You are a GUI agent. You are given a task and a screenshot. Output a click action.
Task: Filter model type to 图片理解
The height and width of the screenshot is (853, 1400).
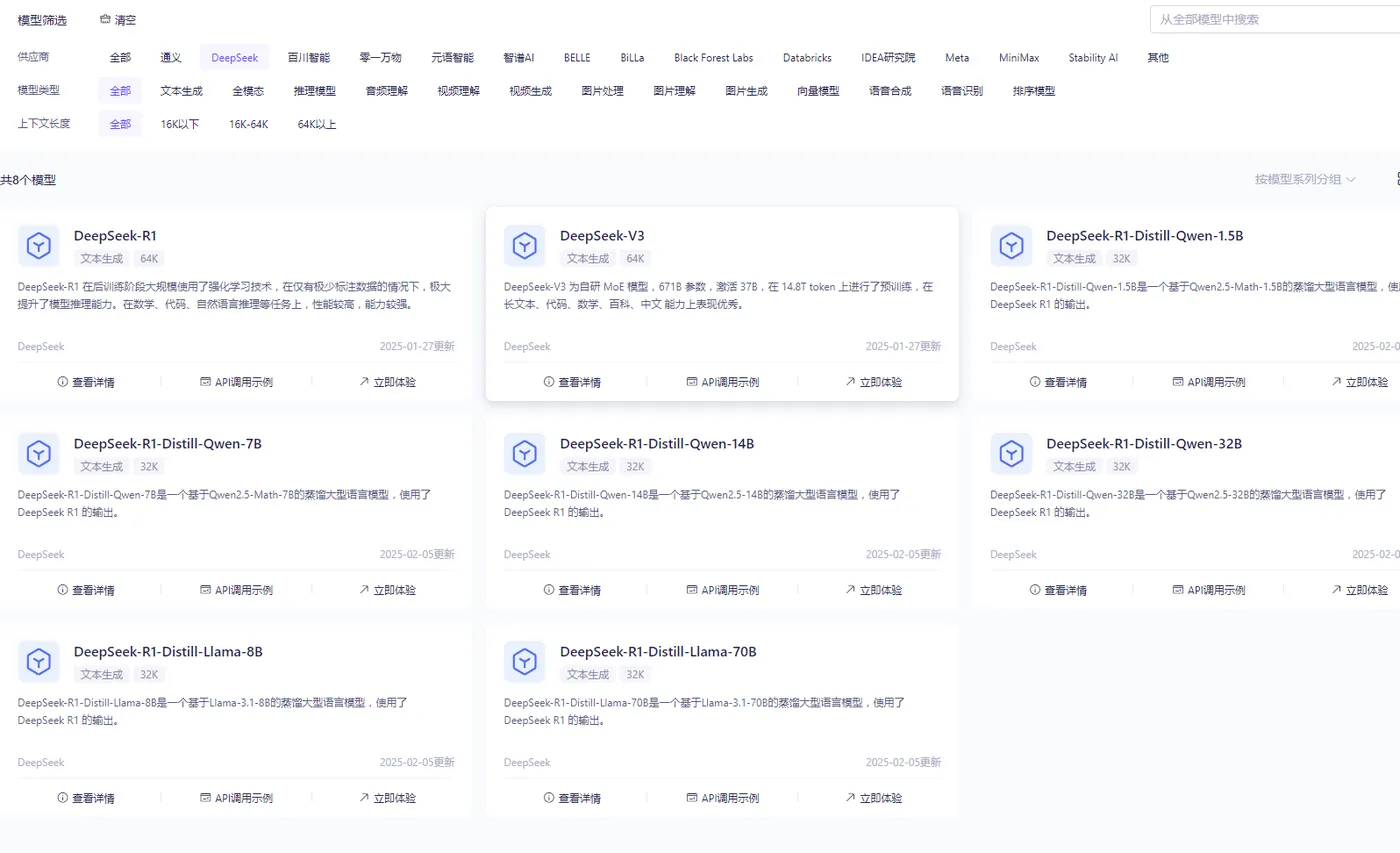[675, 91]
